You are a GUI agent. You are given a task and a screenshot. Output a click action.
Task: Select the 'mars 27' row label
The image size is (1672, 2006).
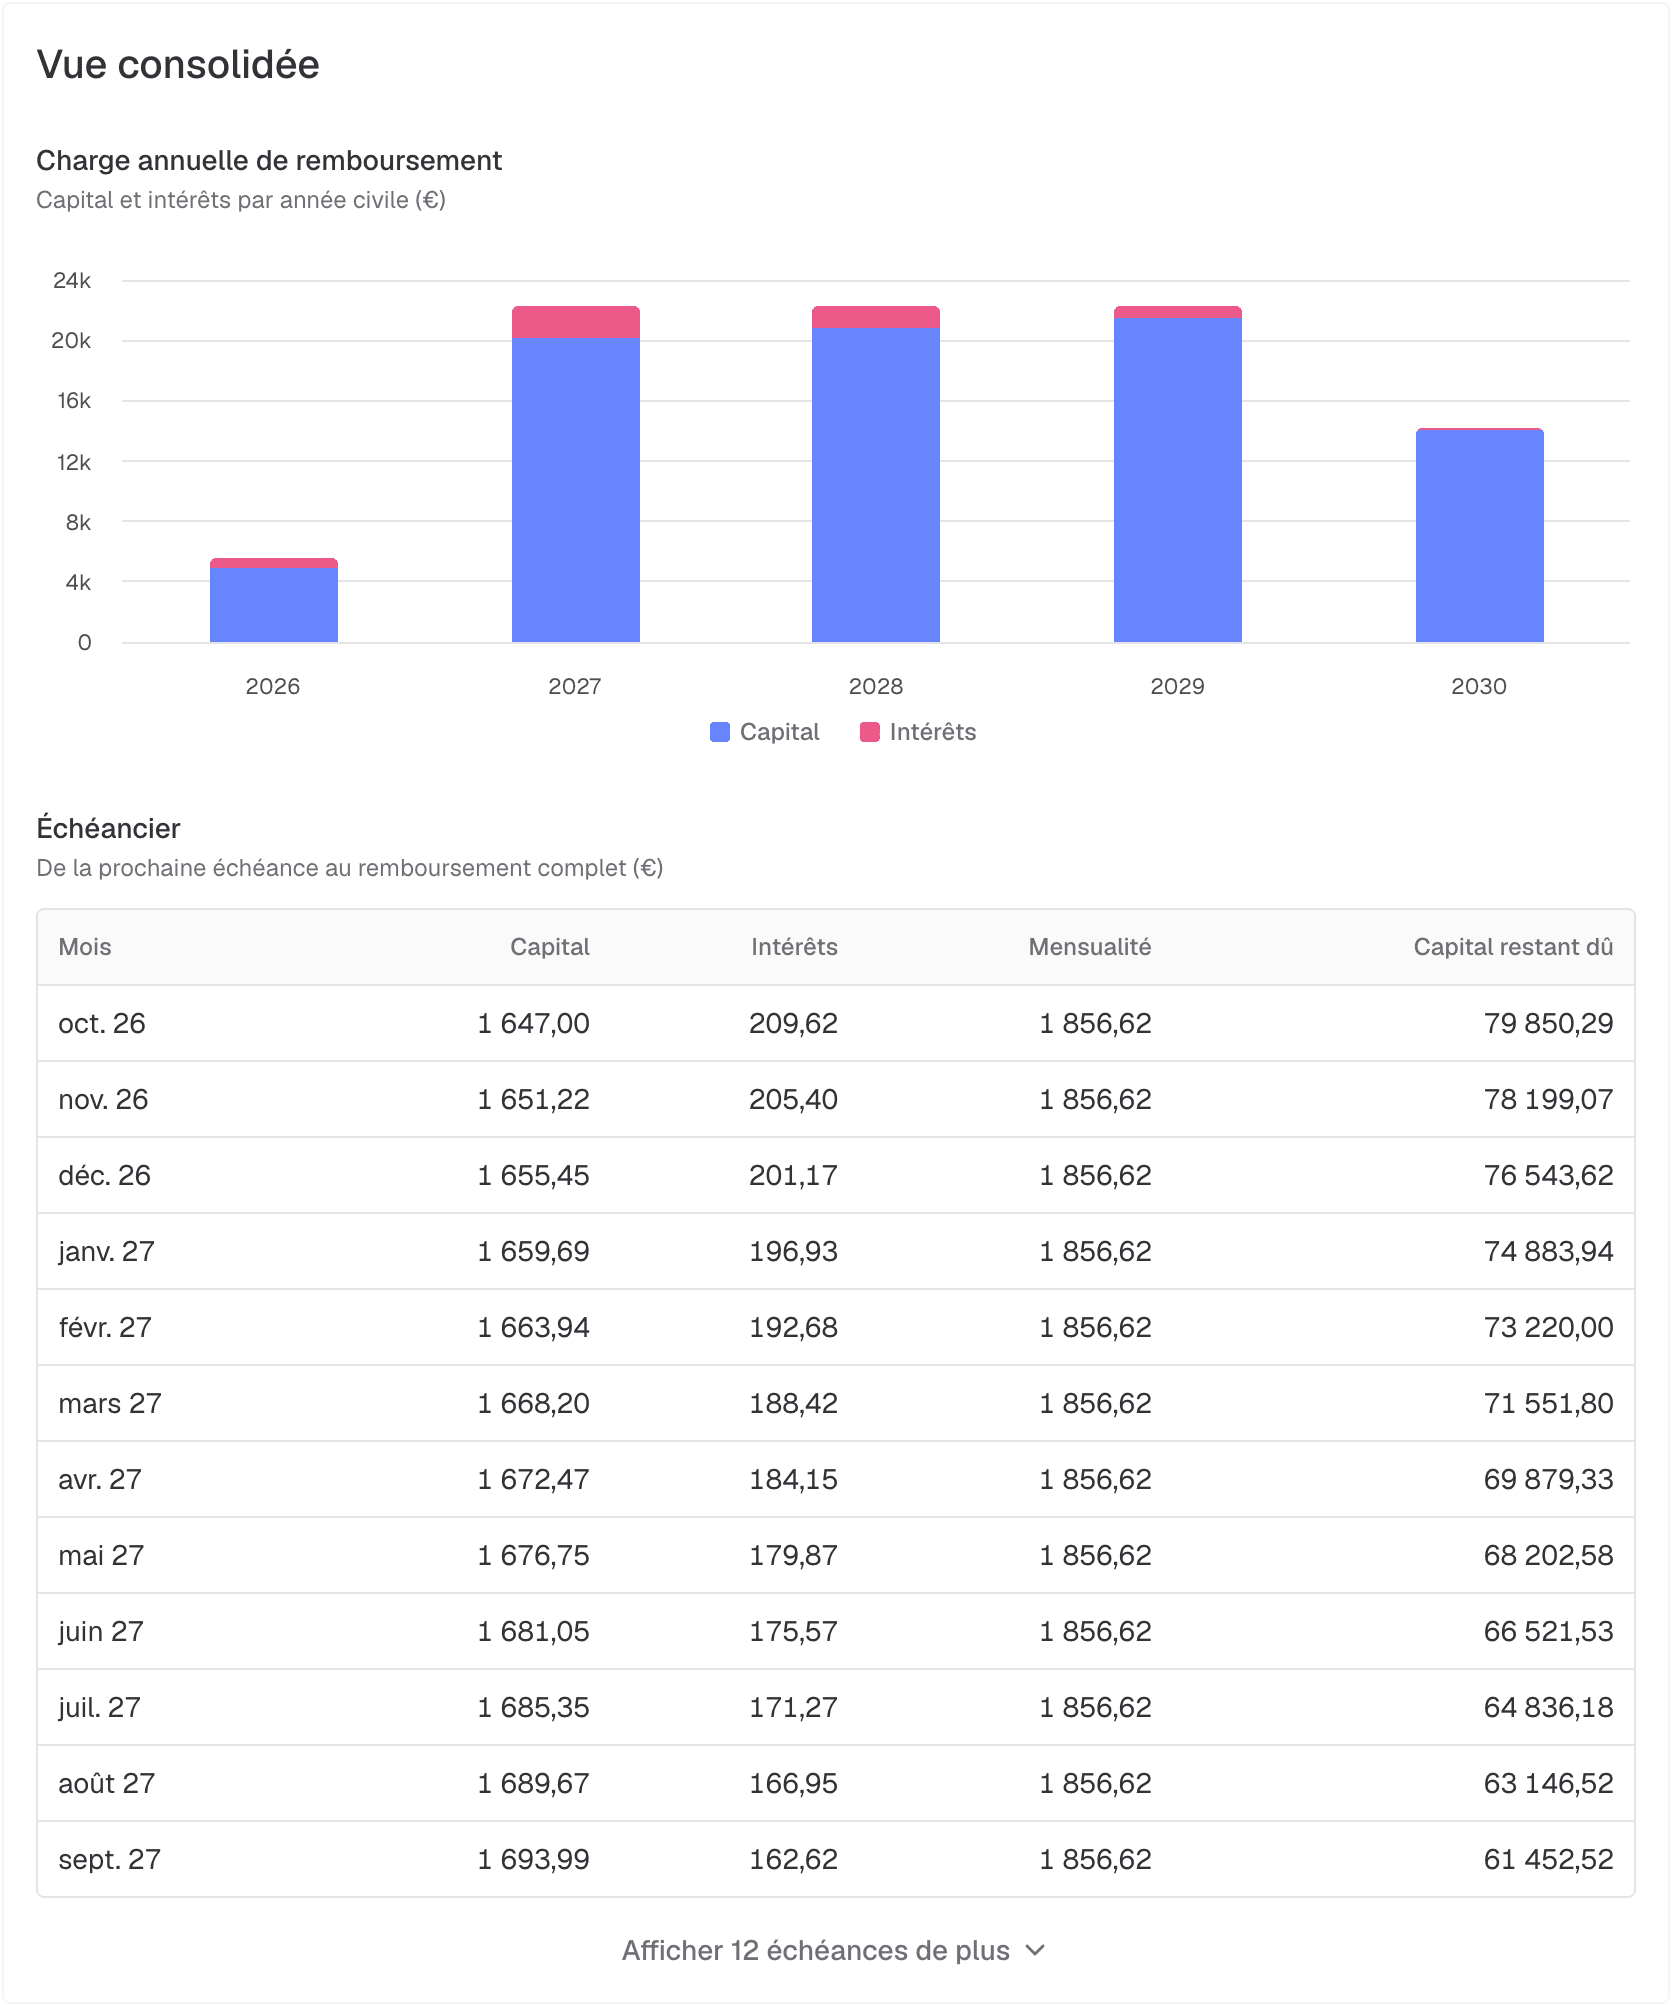coord(110,1403)
